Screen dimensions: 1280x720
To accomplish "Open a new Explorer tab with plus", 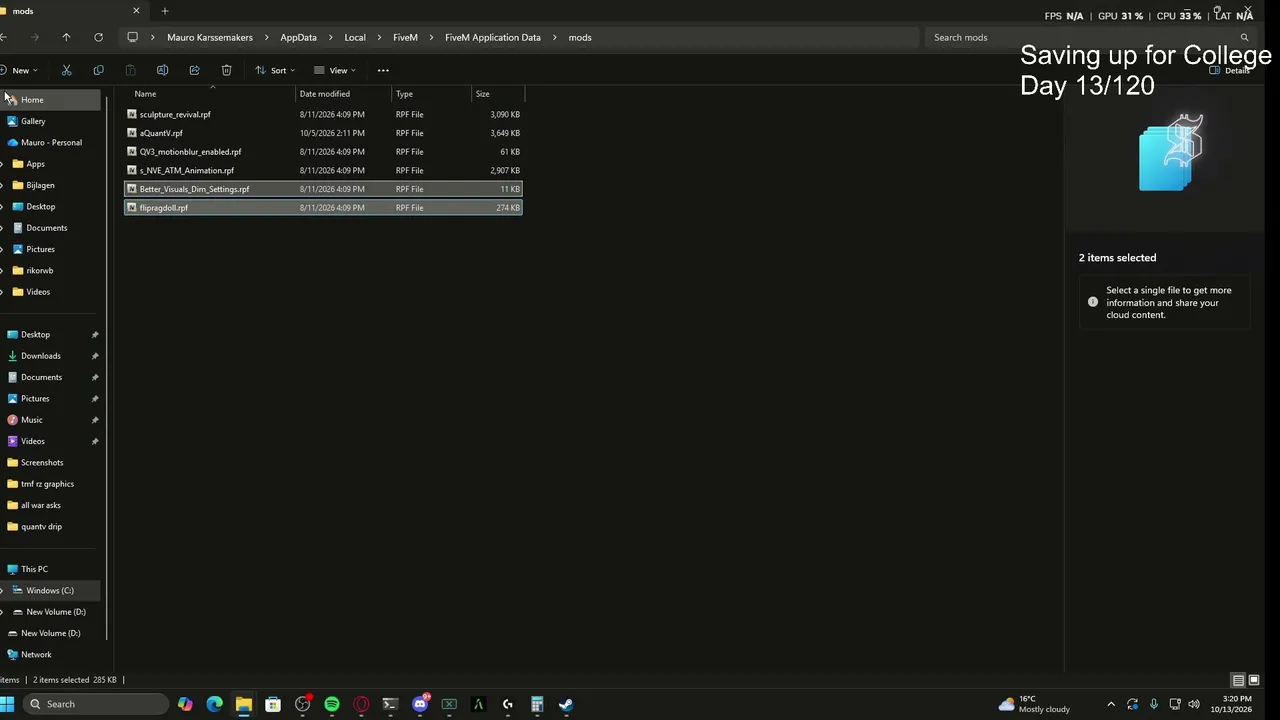I will click(x=165, y=11).
